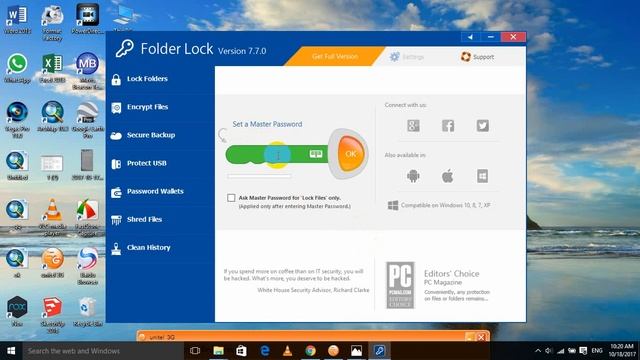Click the Facebook icon
Viewport: 640px width, 360px height.
click(x=448, y=125)
